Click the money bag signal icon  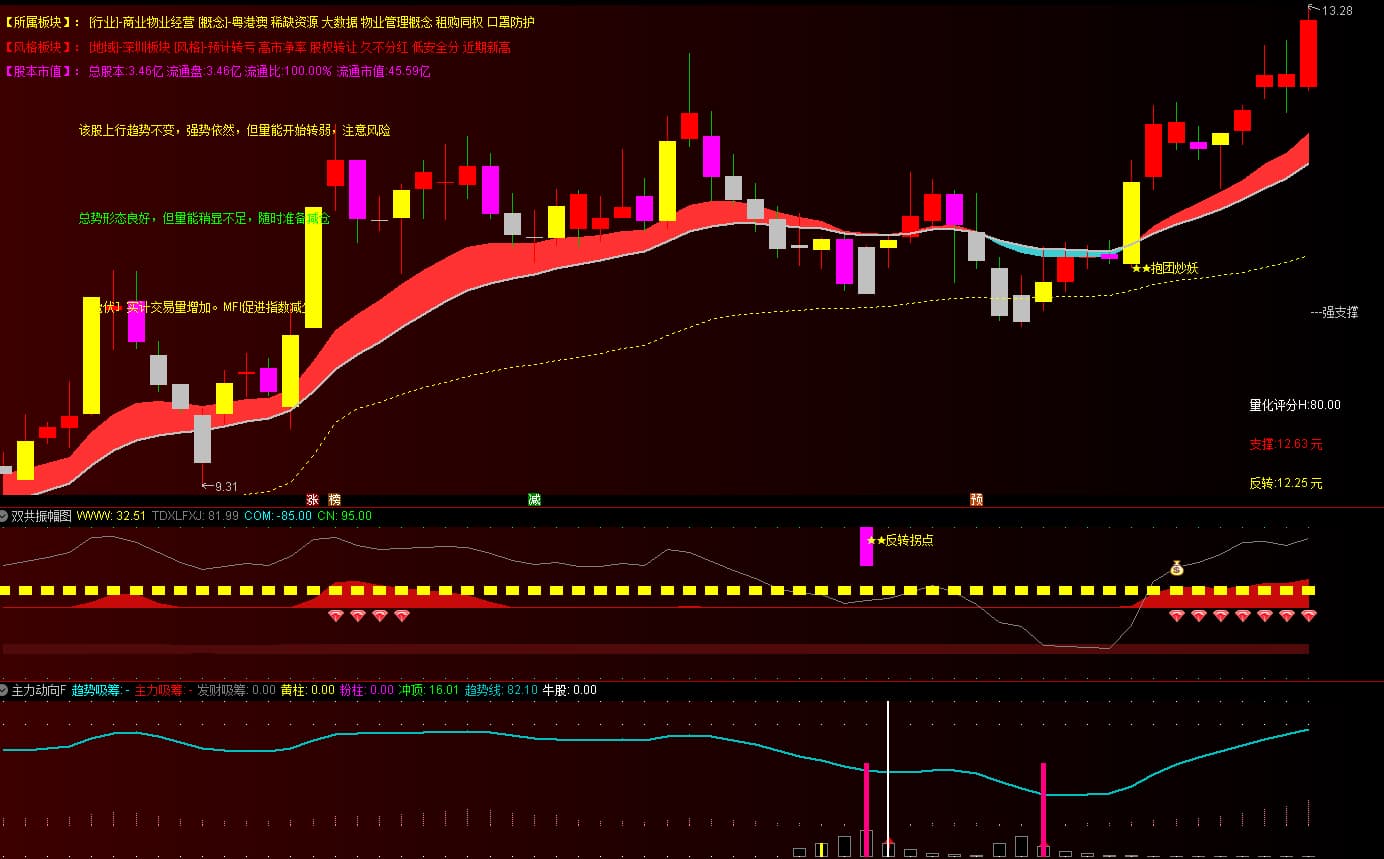(1176, 568)
